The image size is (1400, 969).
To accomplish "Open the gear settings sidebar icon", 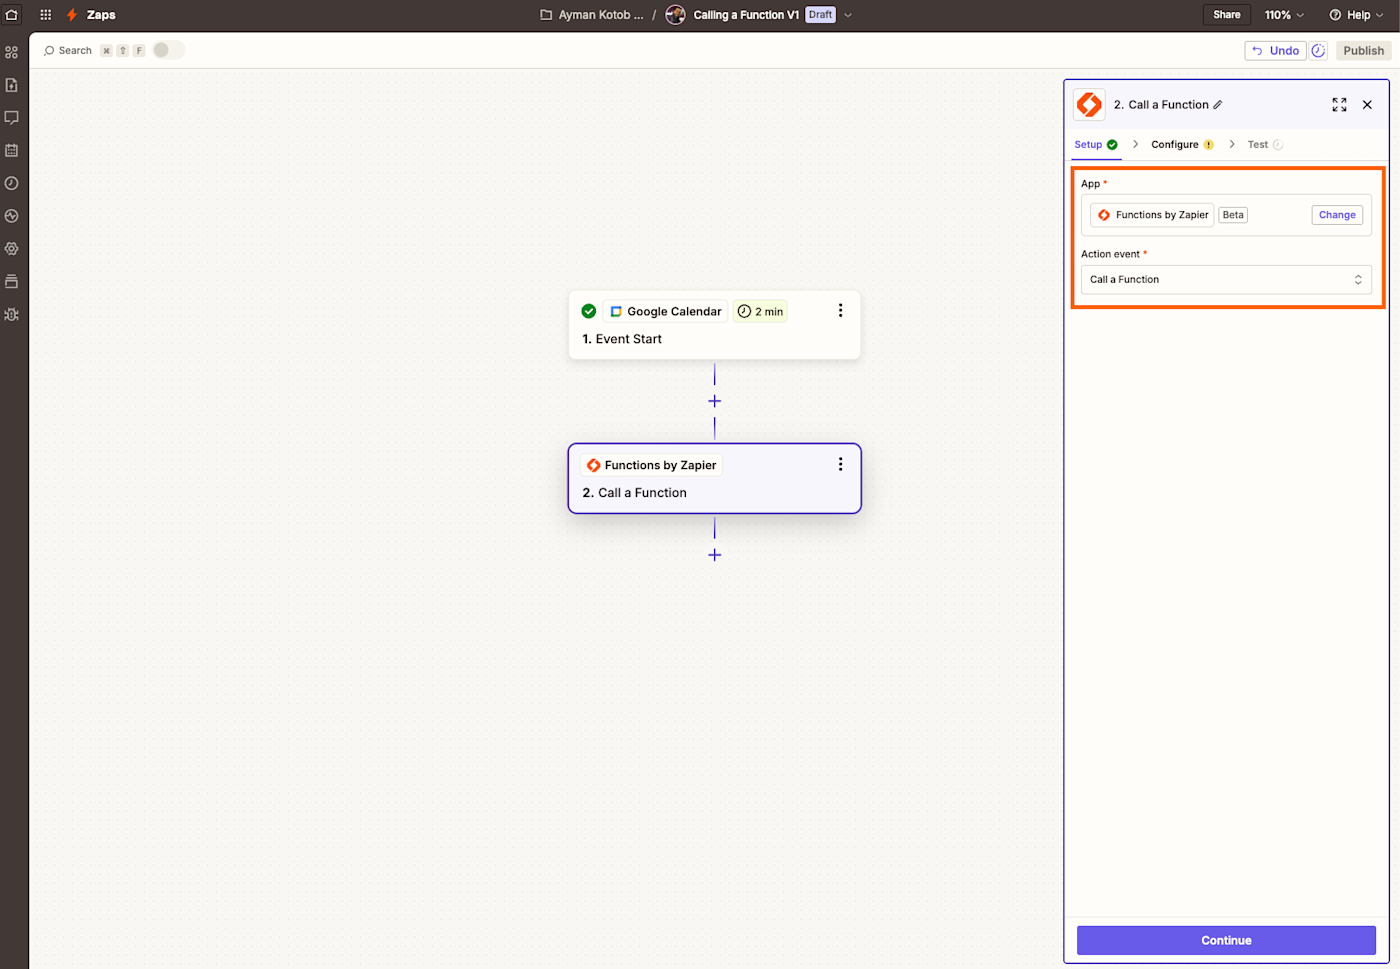I will [x=12, y=249].
